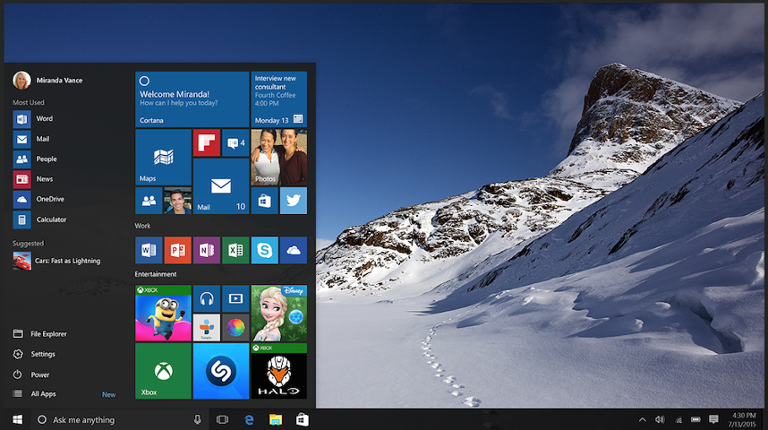Click the Microsoft Edge taskbar icon
Image resolution: width=768 pixels, height=430 pixels.
pyautogui.click(x=249, y=420)
